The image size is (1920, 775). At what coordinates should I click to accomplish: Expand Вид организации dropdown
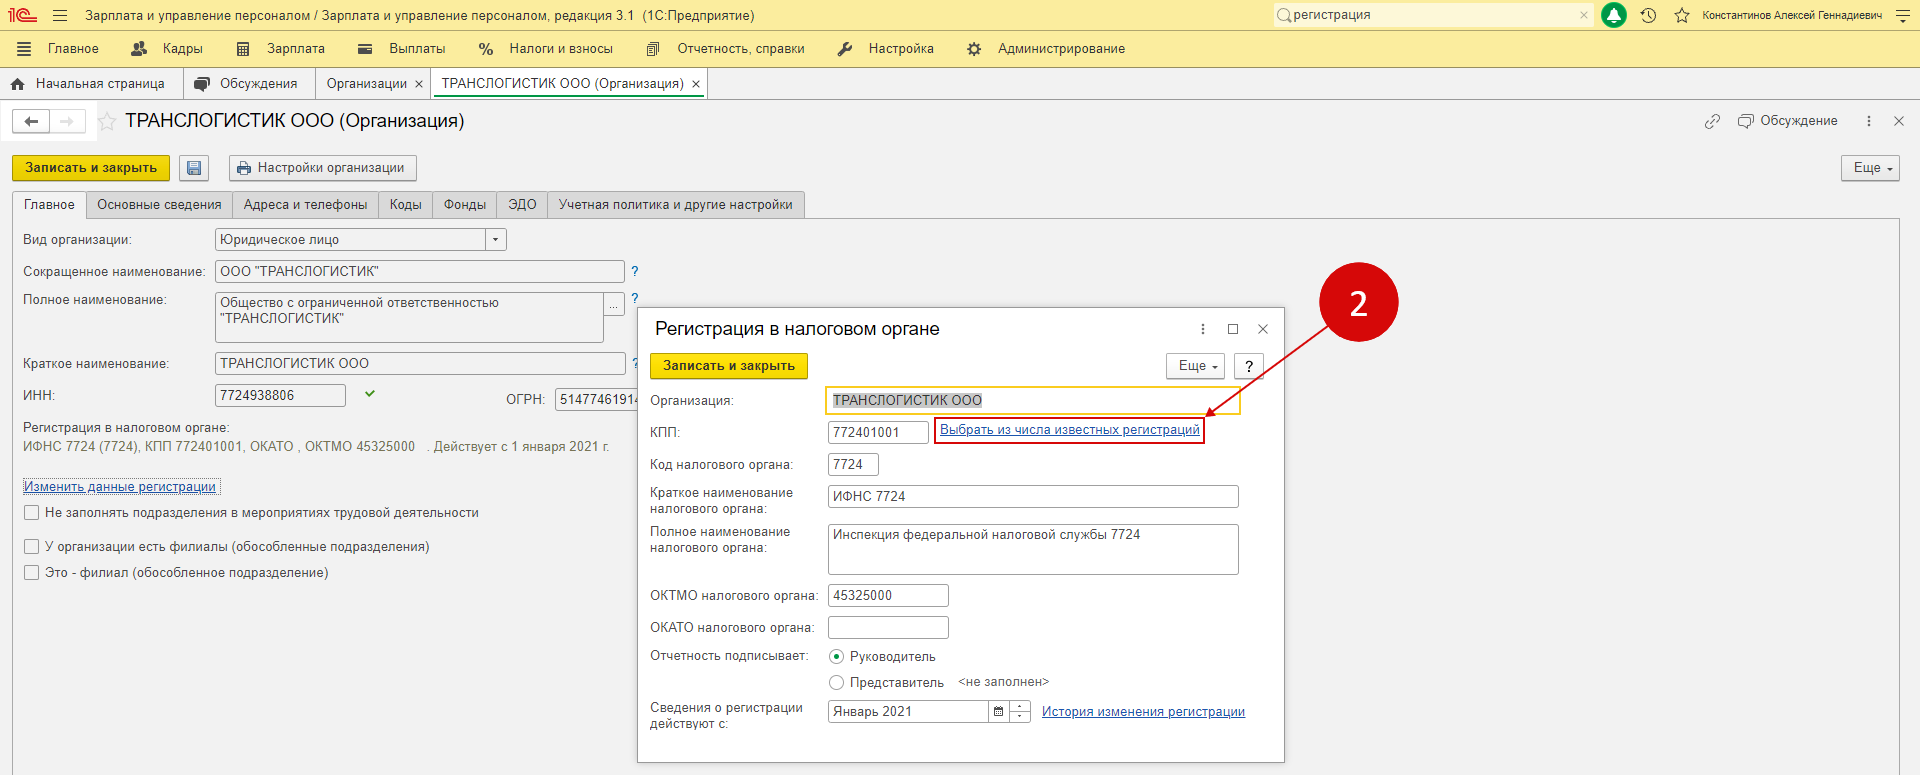496,240
